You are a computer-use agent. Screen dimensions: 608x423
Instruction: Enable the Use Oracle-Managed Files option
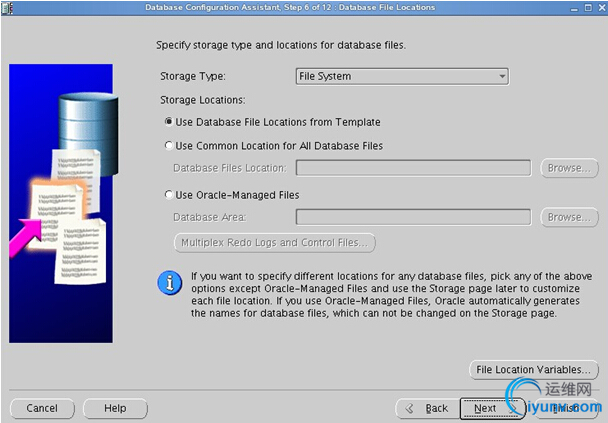click(x=169, y=195)
